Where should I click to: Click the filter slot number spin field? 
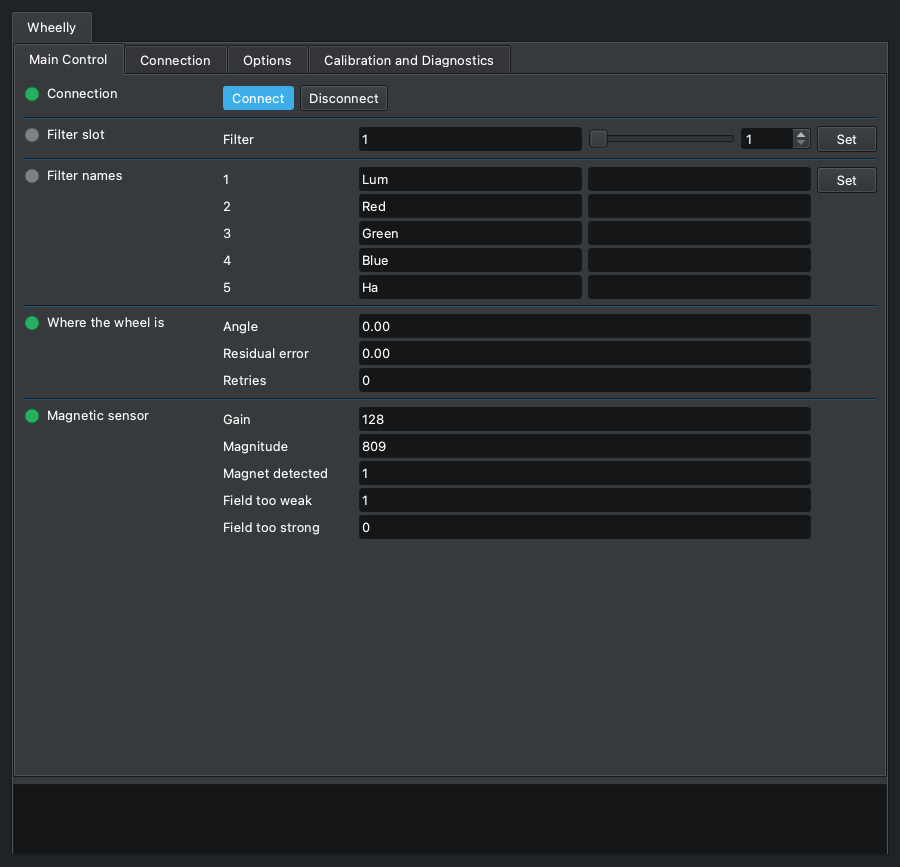click(x=767, y=139)
